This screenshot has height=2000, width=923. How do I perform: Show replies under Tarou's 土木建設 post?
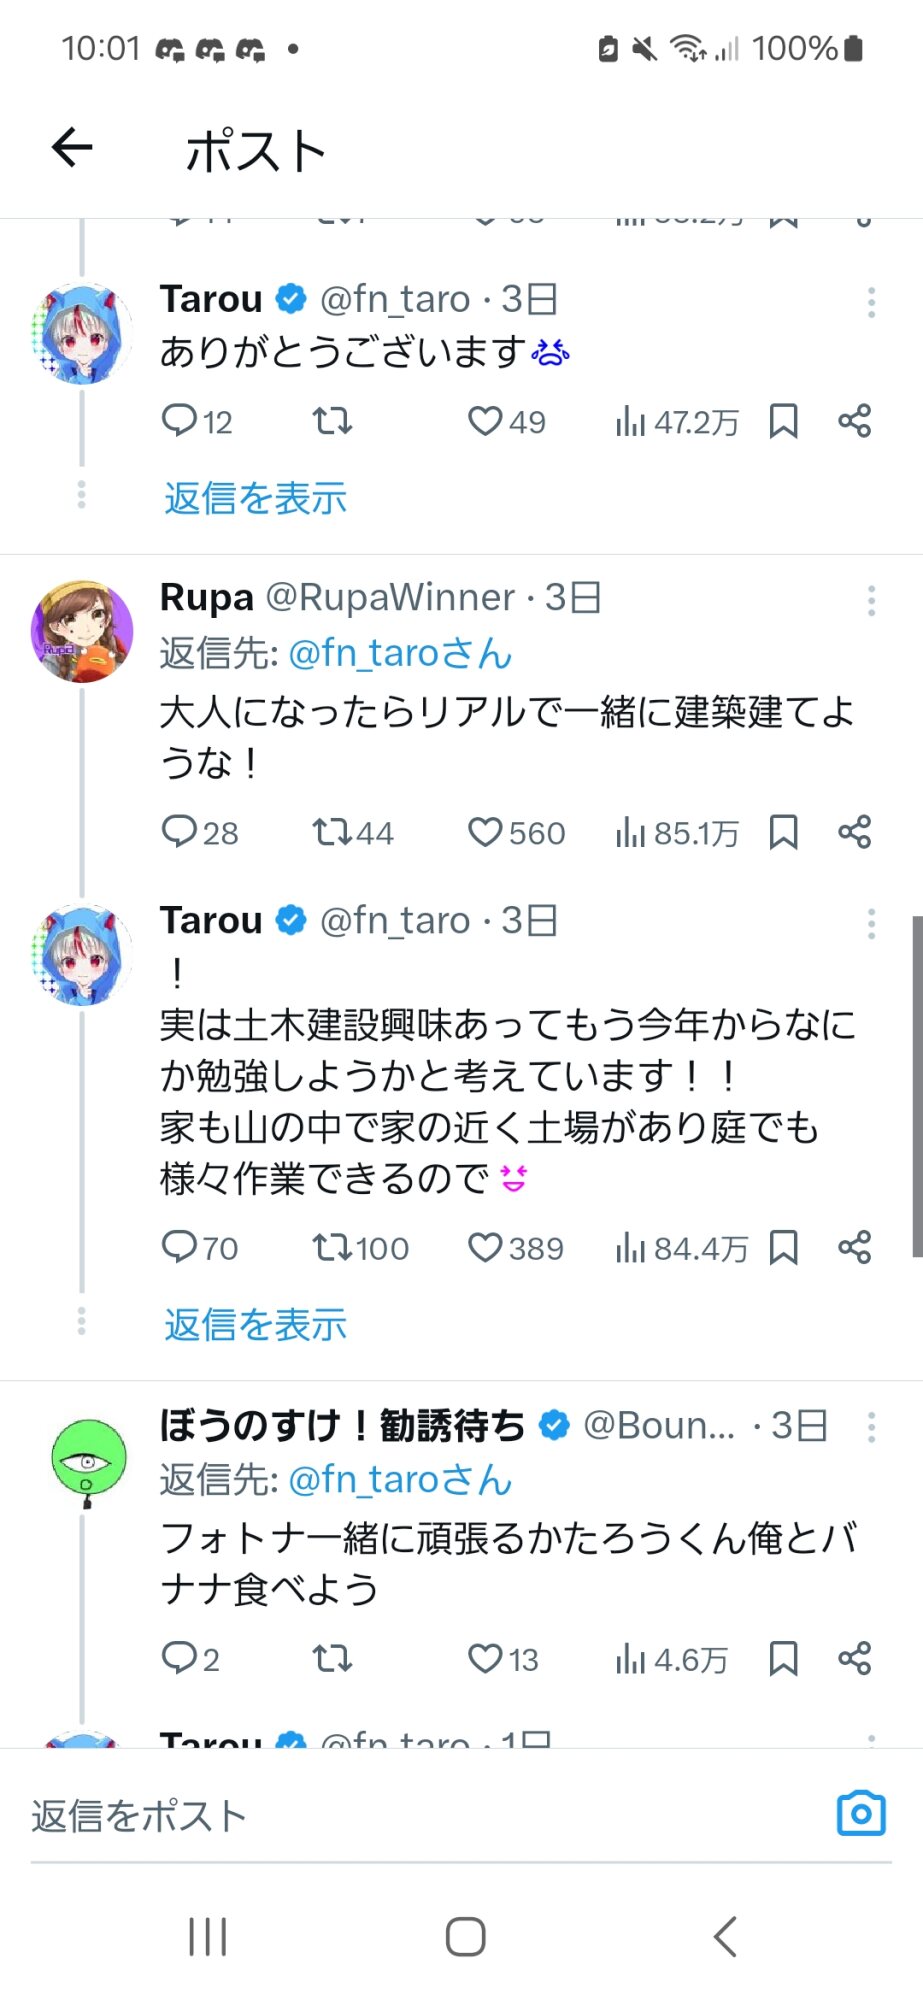pyautogui.click(x=255, y=1324)
